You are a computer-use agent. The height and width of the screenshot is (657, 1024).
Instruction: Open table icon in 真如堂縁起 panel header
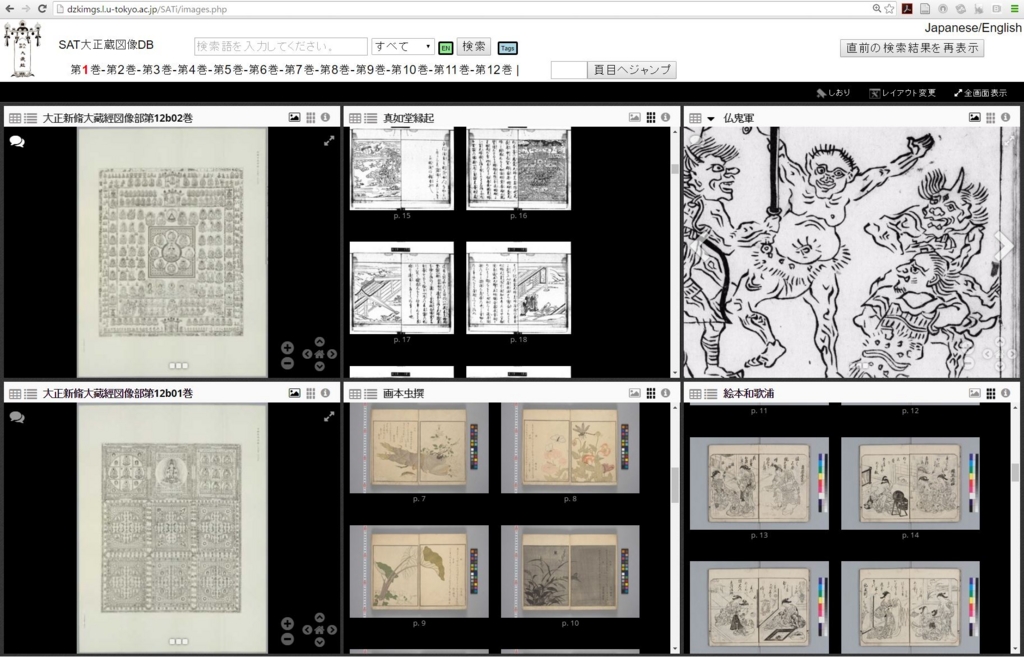click(355, 118)
